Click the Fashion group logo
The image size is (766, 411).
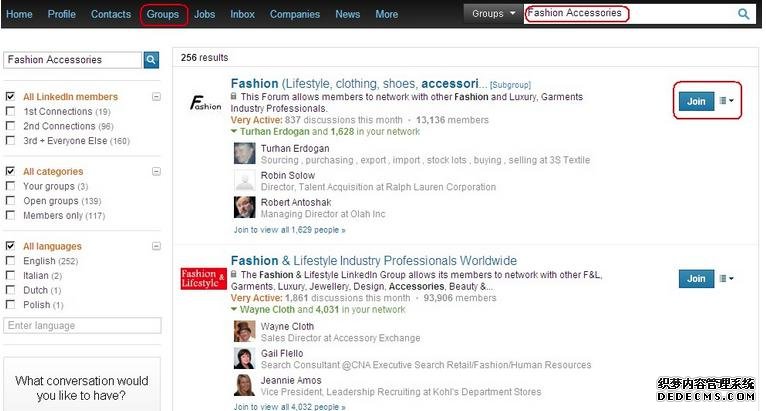pos(204,102)
